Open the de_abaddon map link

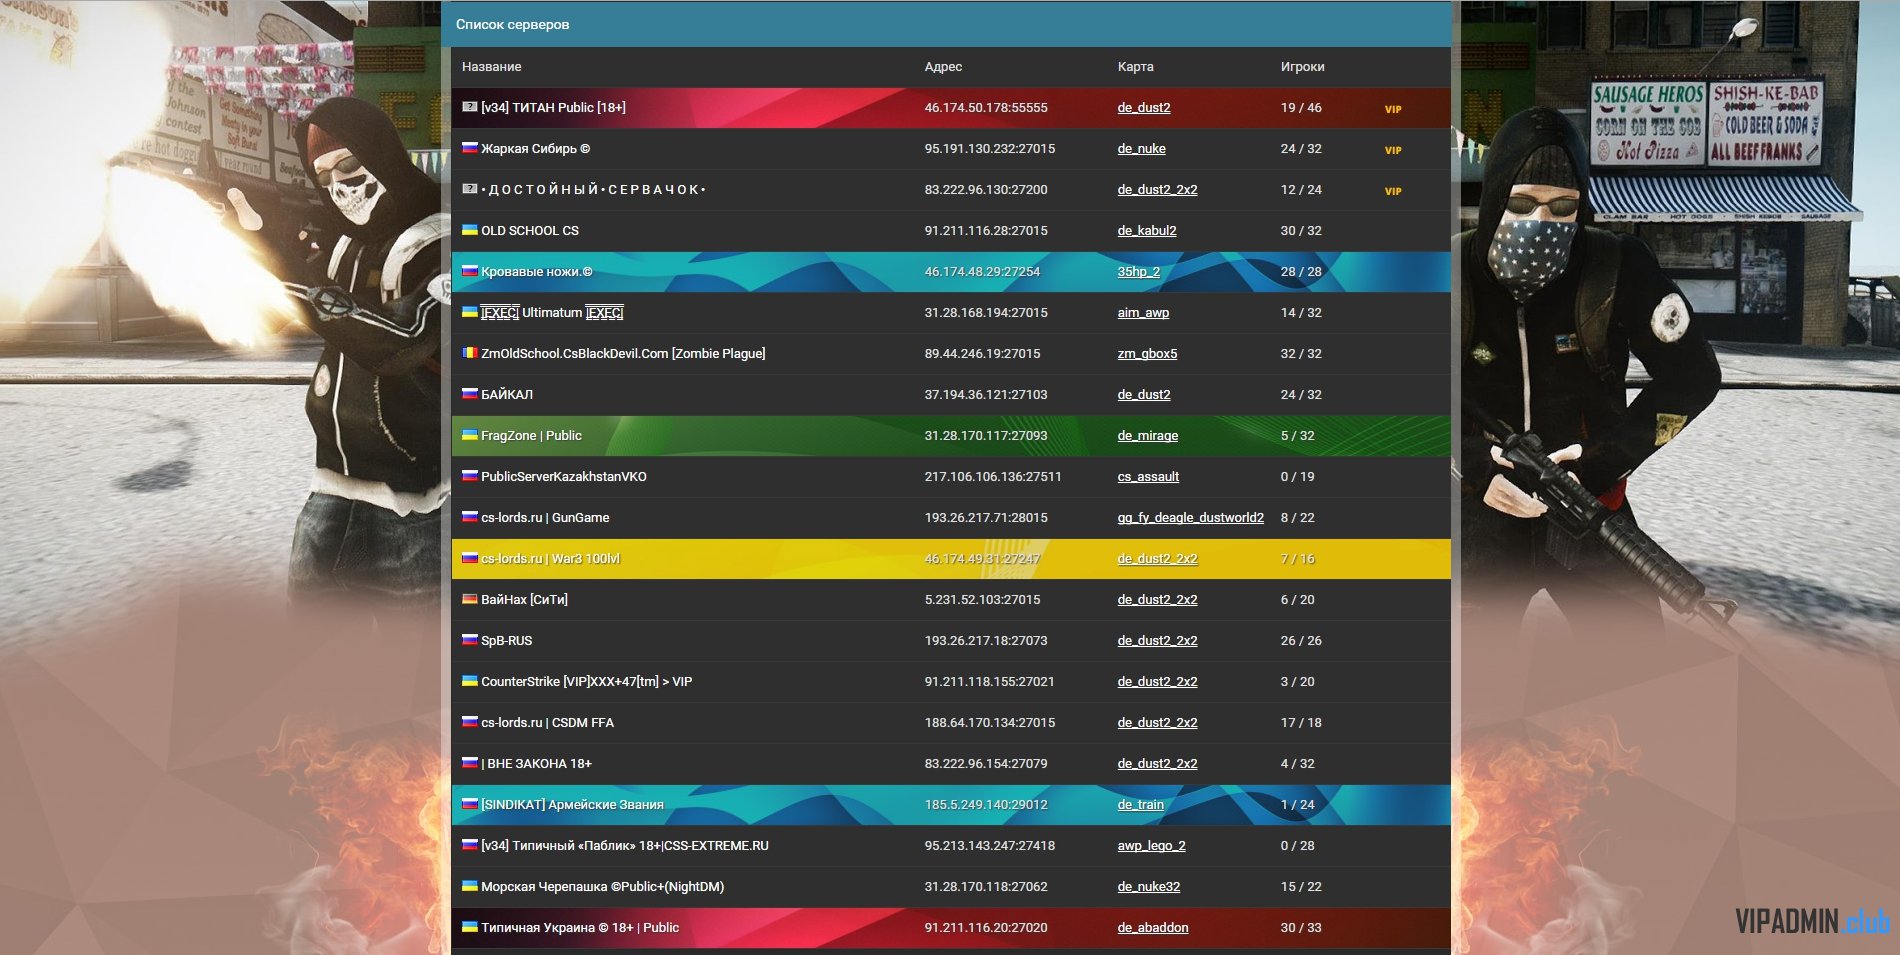(1153, 928)
